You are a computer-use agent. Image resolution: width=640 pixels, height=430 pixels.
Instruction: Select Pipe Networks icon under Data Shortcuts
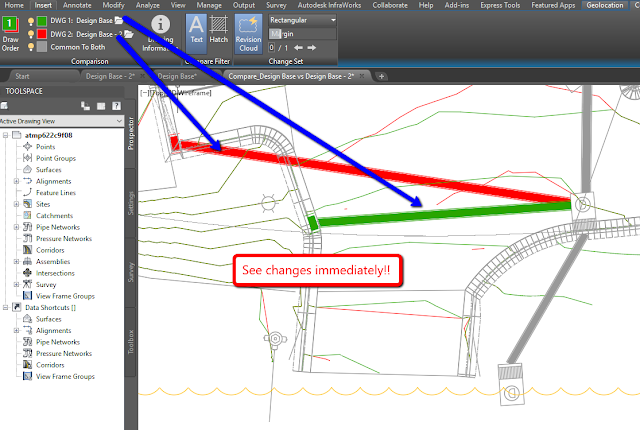[x=27, y=342]
